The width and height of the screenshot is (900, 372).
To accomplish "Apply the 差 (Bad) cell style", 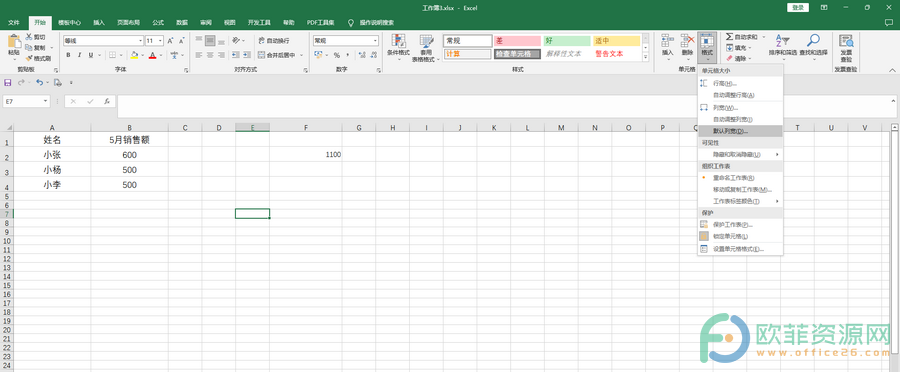I will point(517,41).
